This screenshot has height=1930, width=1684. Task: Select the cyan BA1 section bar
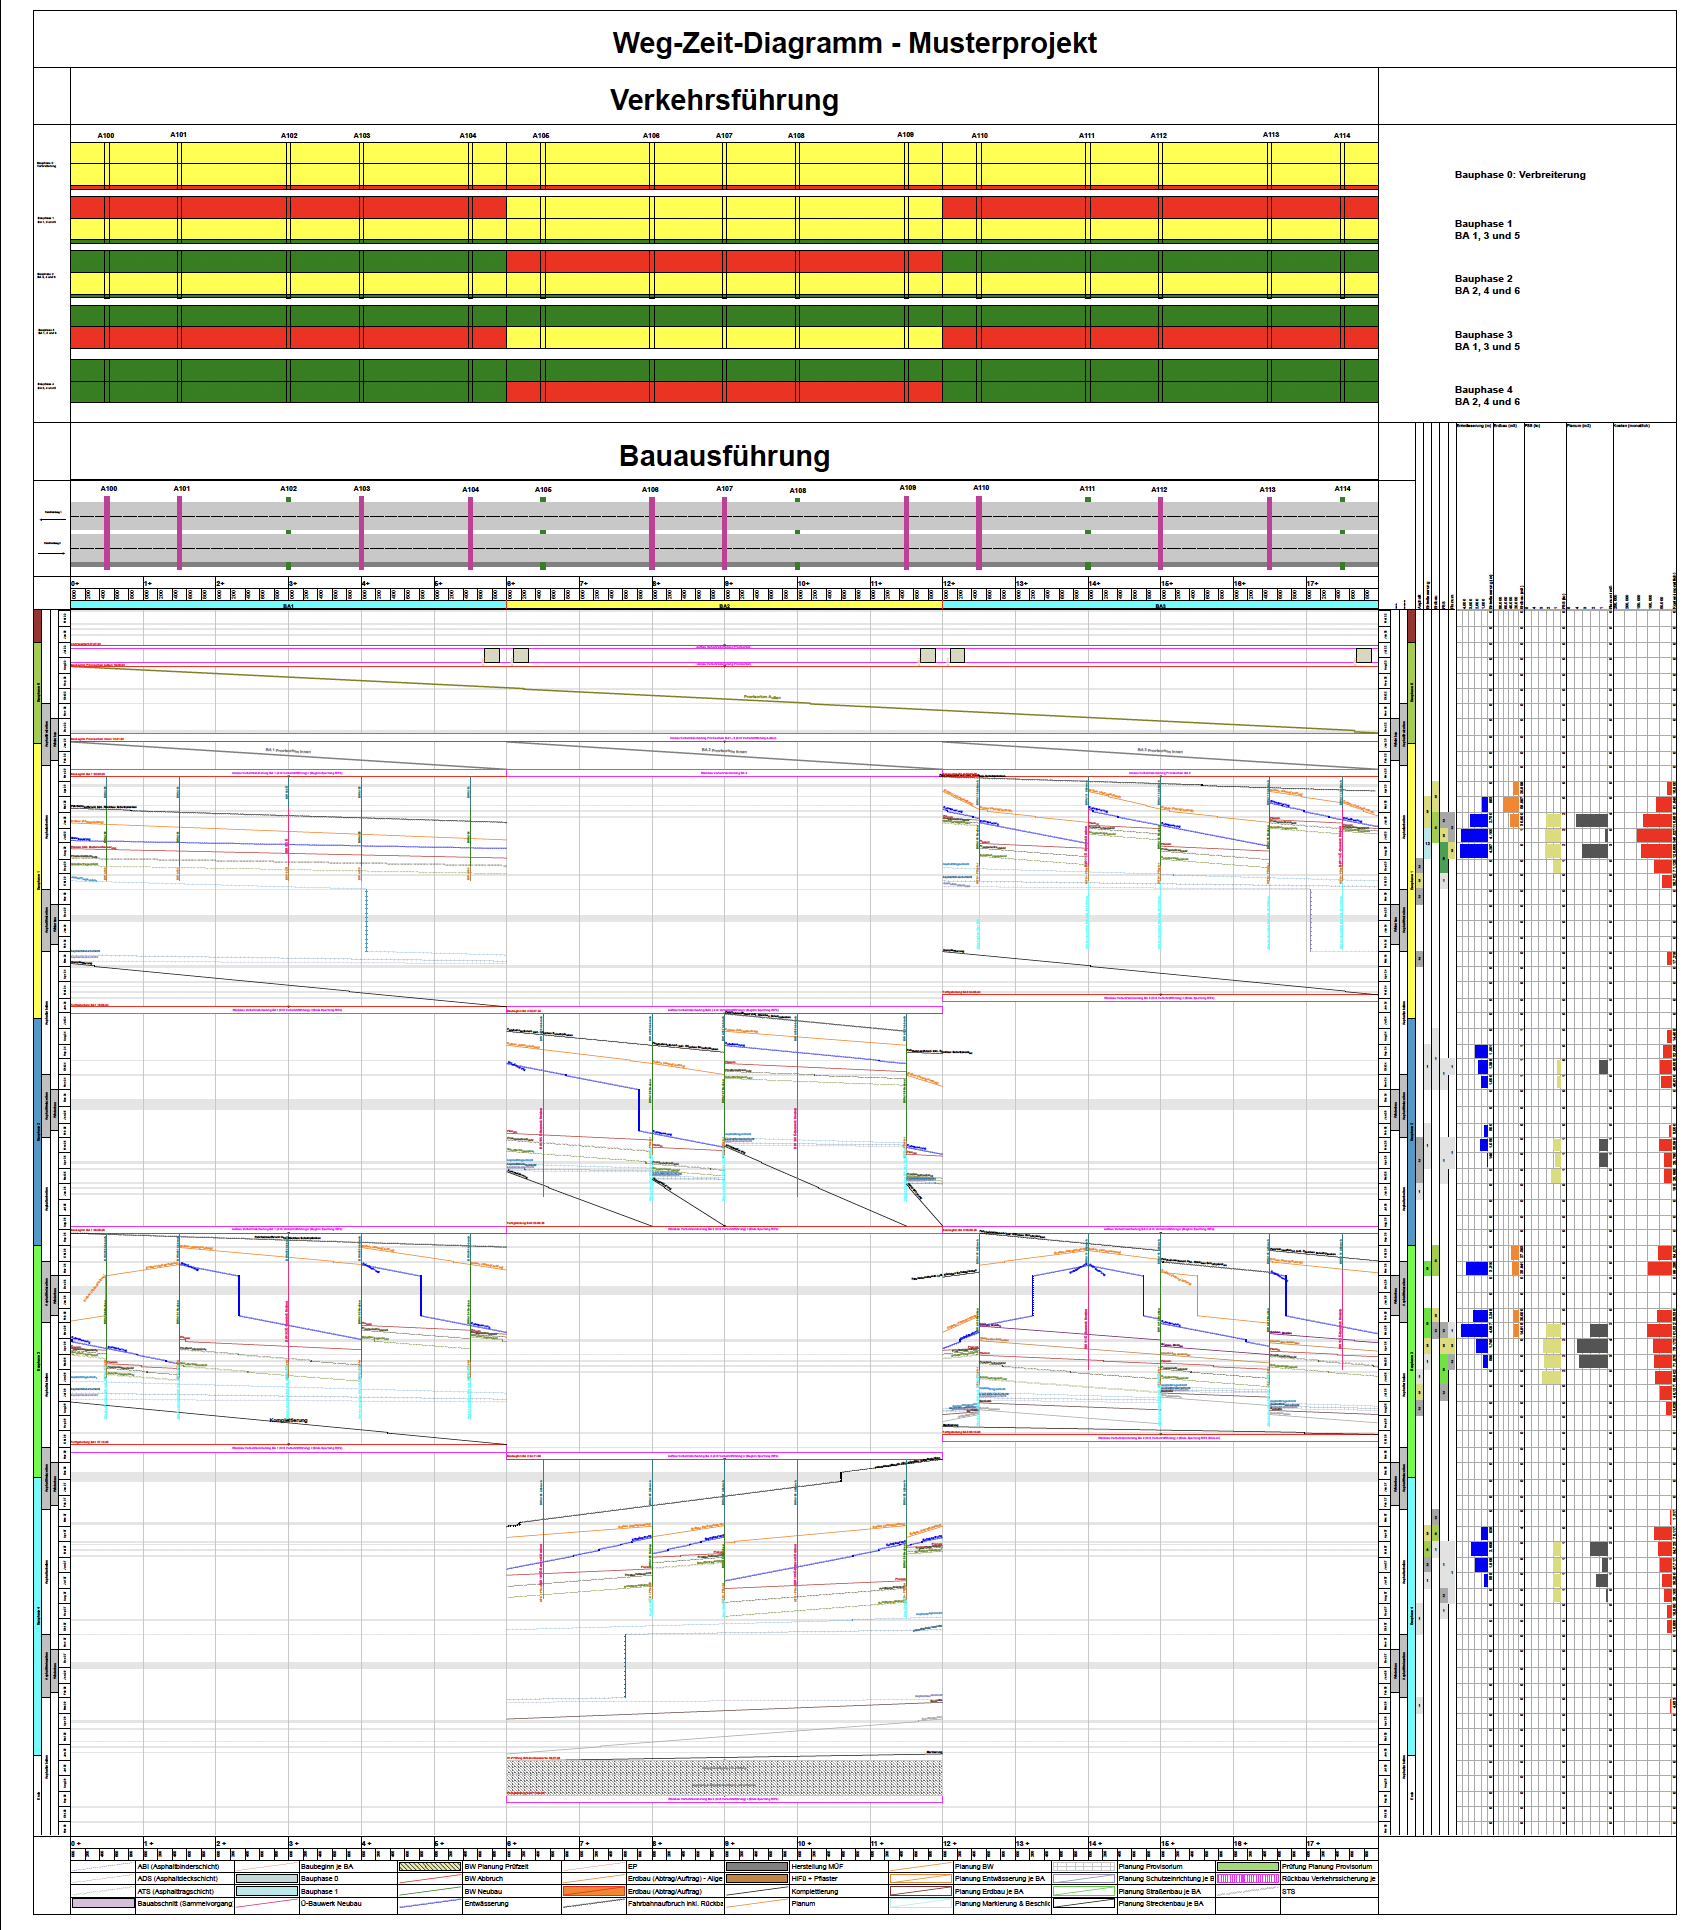pos(288,606)
